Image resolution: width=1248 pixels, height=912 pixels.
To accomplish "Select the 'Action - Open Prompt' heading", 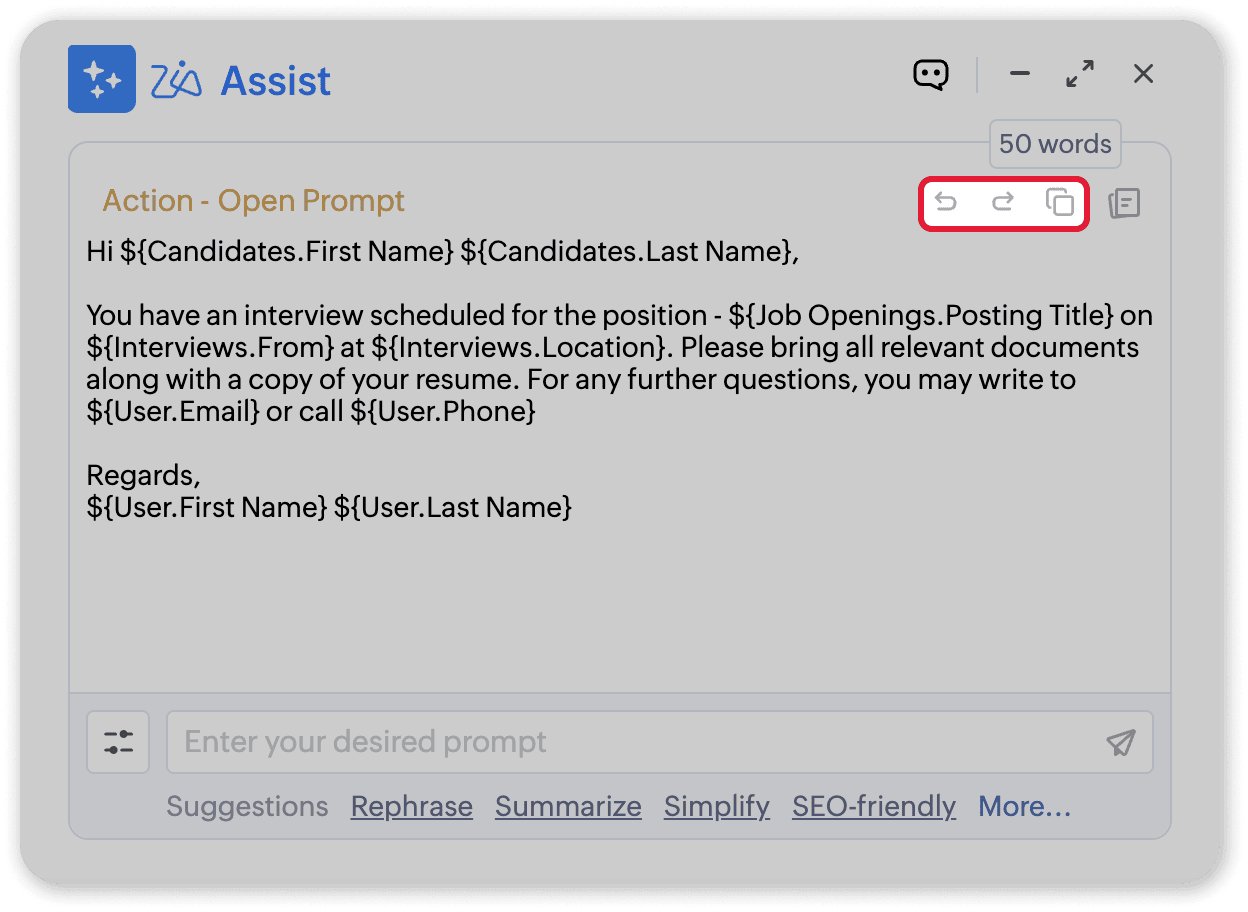I will click(x=254, y=201).
